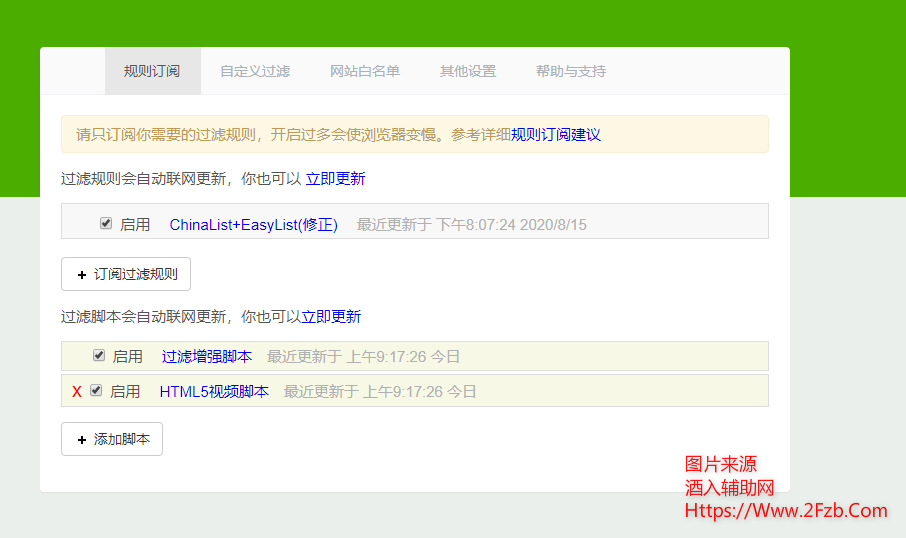The image size is (906, 538).
Task: Disable the ChinaList+EasyList(修正) 启用 checkbox
Action: pos(106,224)
